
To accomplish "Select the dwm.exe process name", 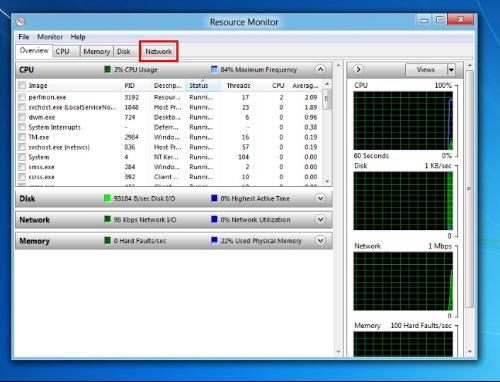I will pos(42,117).
